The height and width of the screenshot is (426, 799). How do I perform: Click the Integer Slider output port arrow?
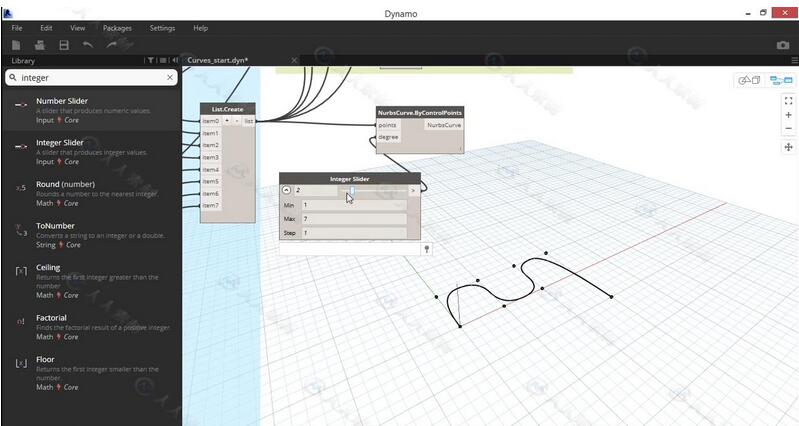pos(412,189)
